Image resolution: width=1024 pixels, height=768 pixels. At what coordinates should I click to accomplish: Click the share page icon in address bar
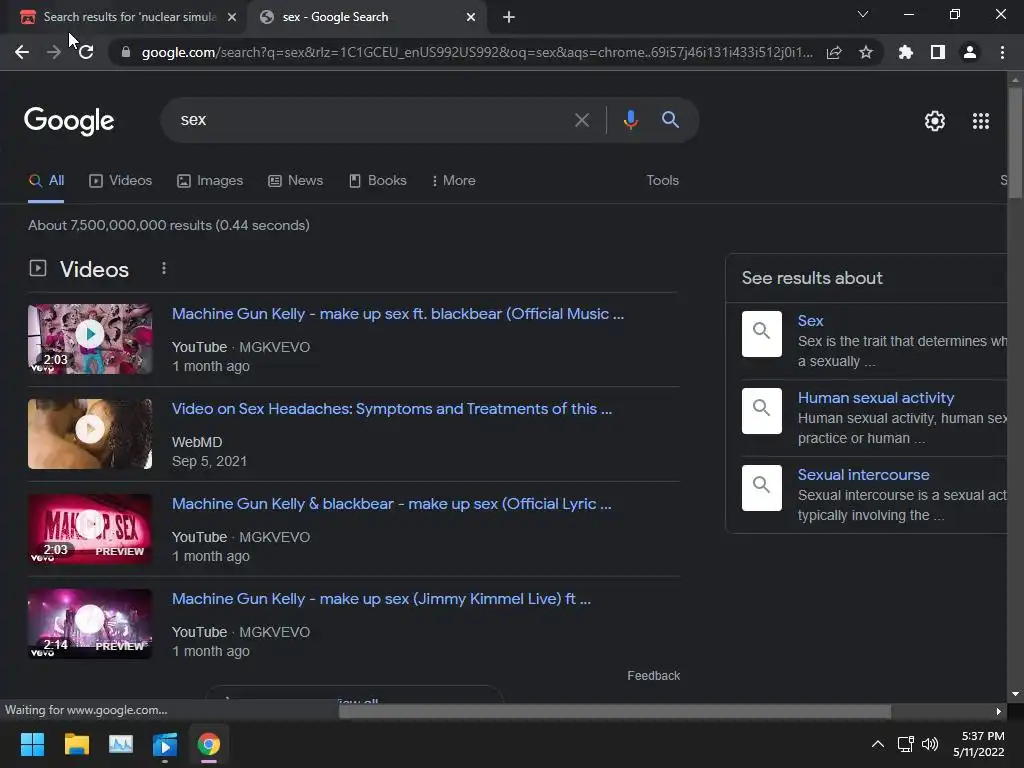[x=834, y=52]
